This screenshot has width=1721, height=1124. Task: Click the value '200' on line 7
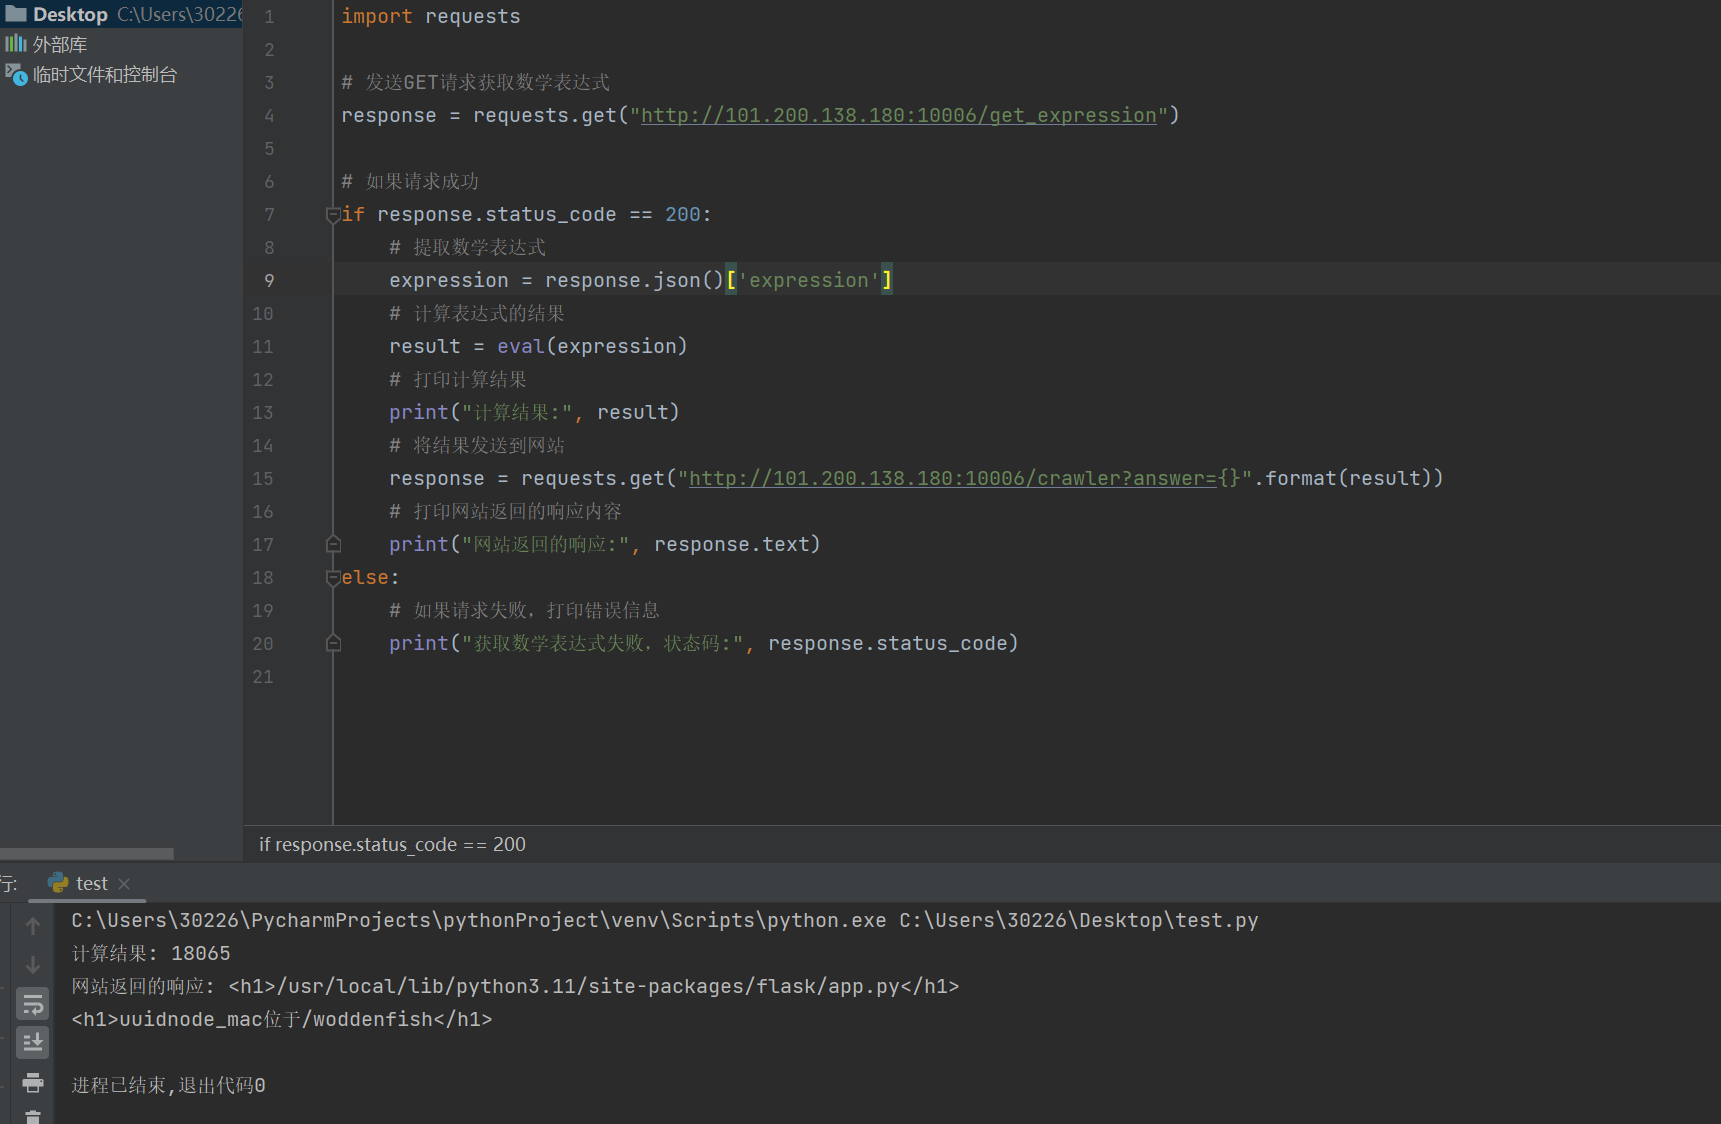(x=683, y=214)
